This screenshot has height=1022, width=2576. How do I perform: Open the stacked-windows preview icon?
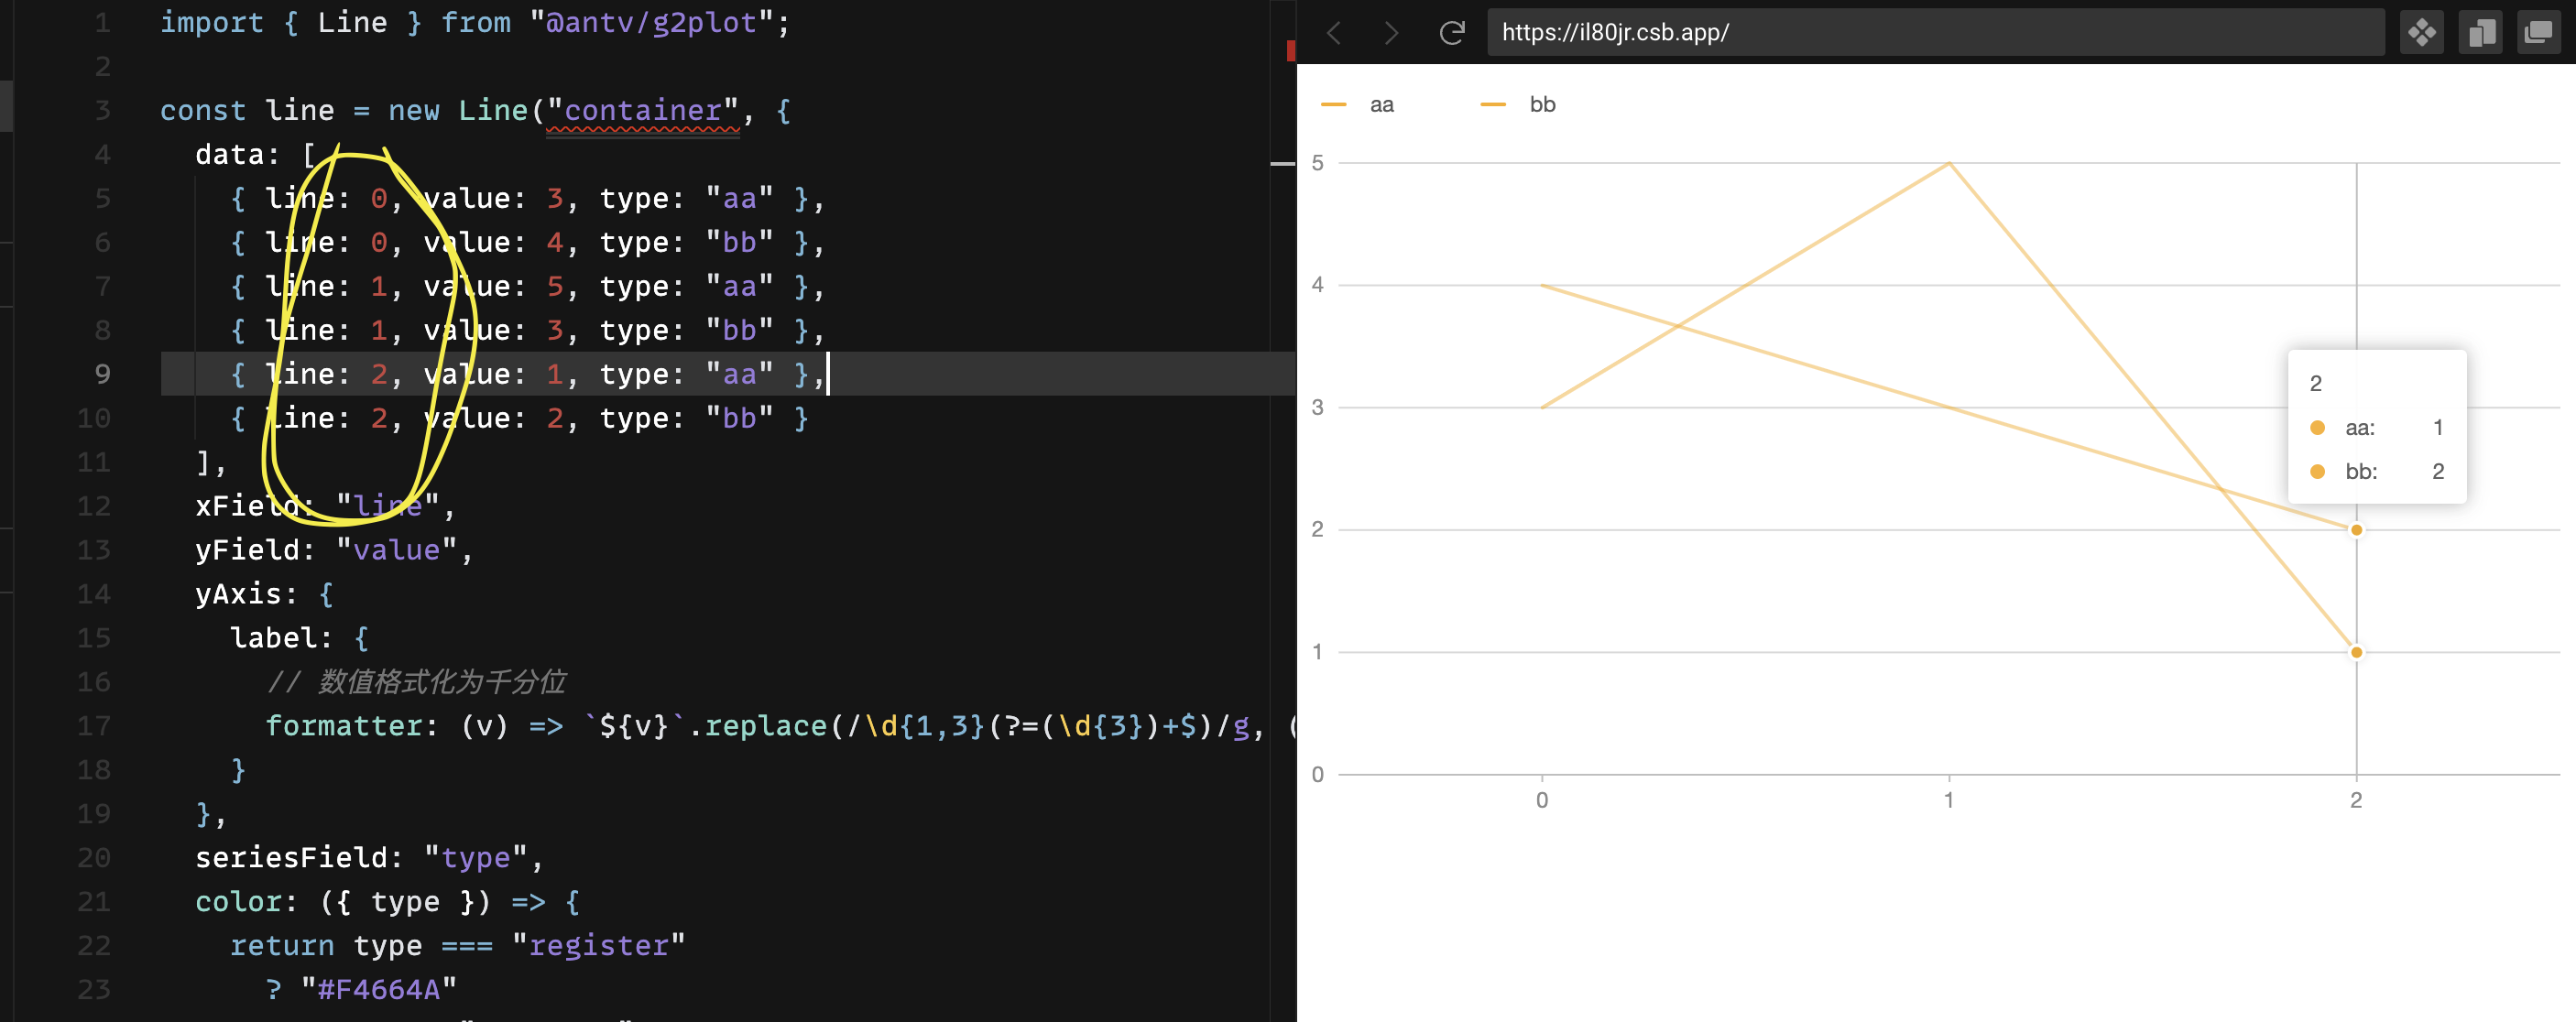click(2538, 31)
